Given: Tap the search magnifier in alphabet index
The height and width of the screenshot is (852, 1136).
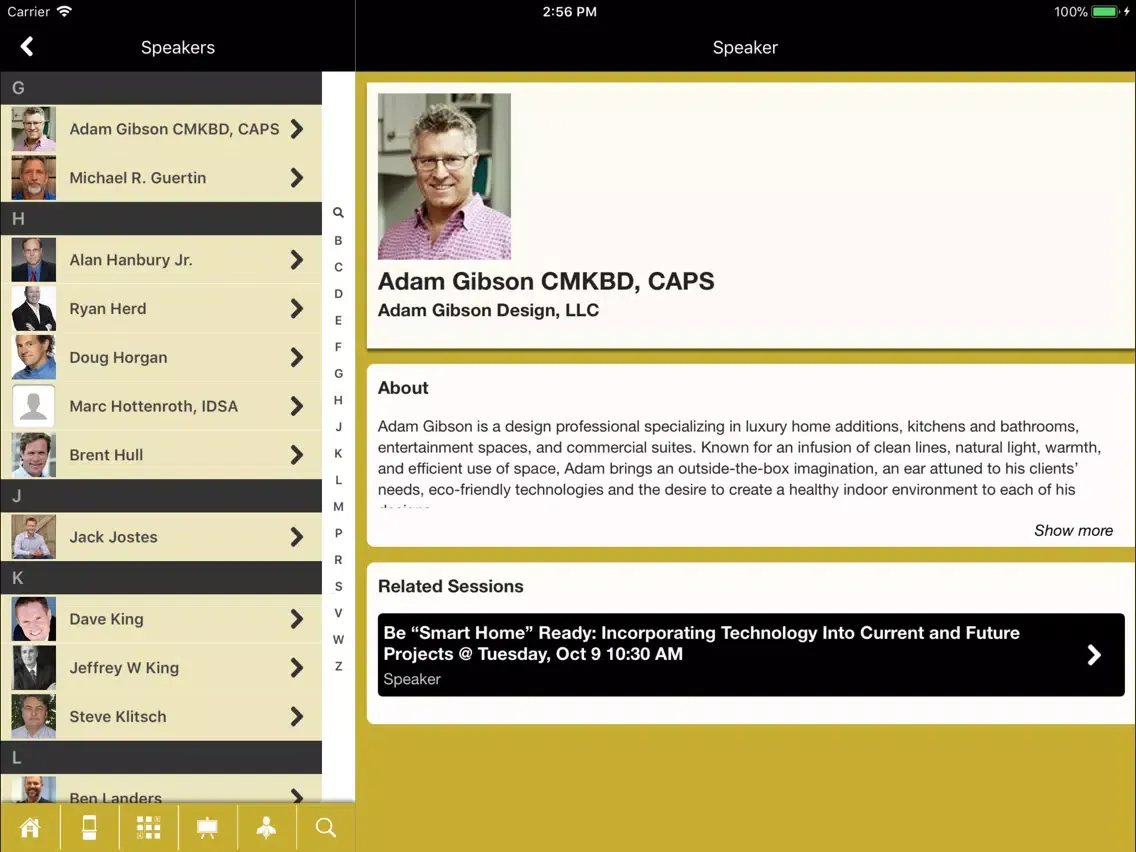Looking at the screenshot, I should click(338, 212).
